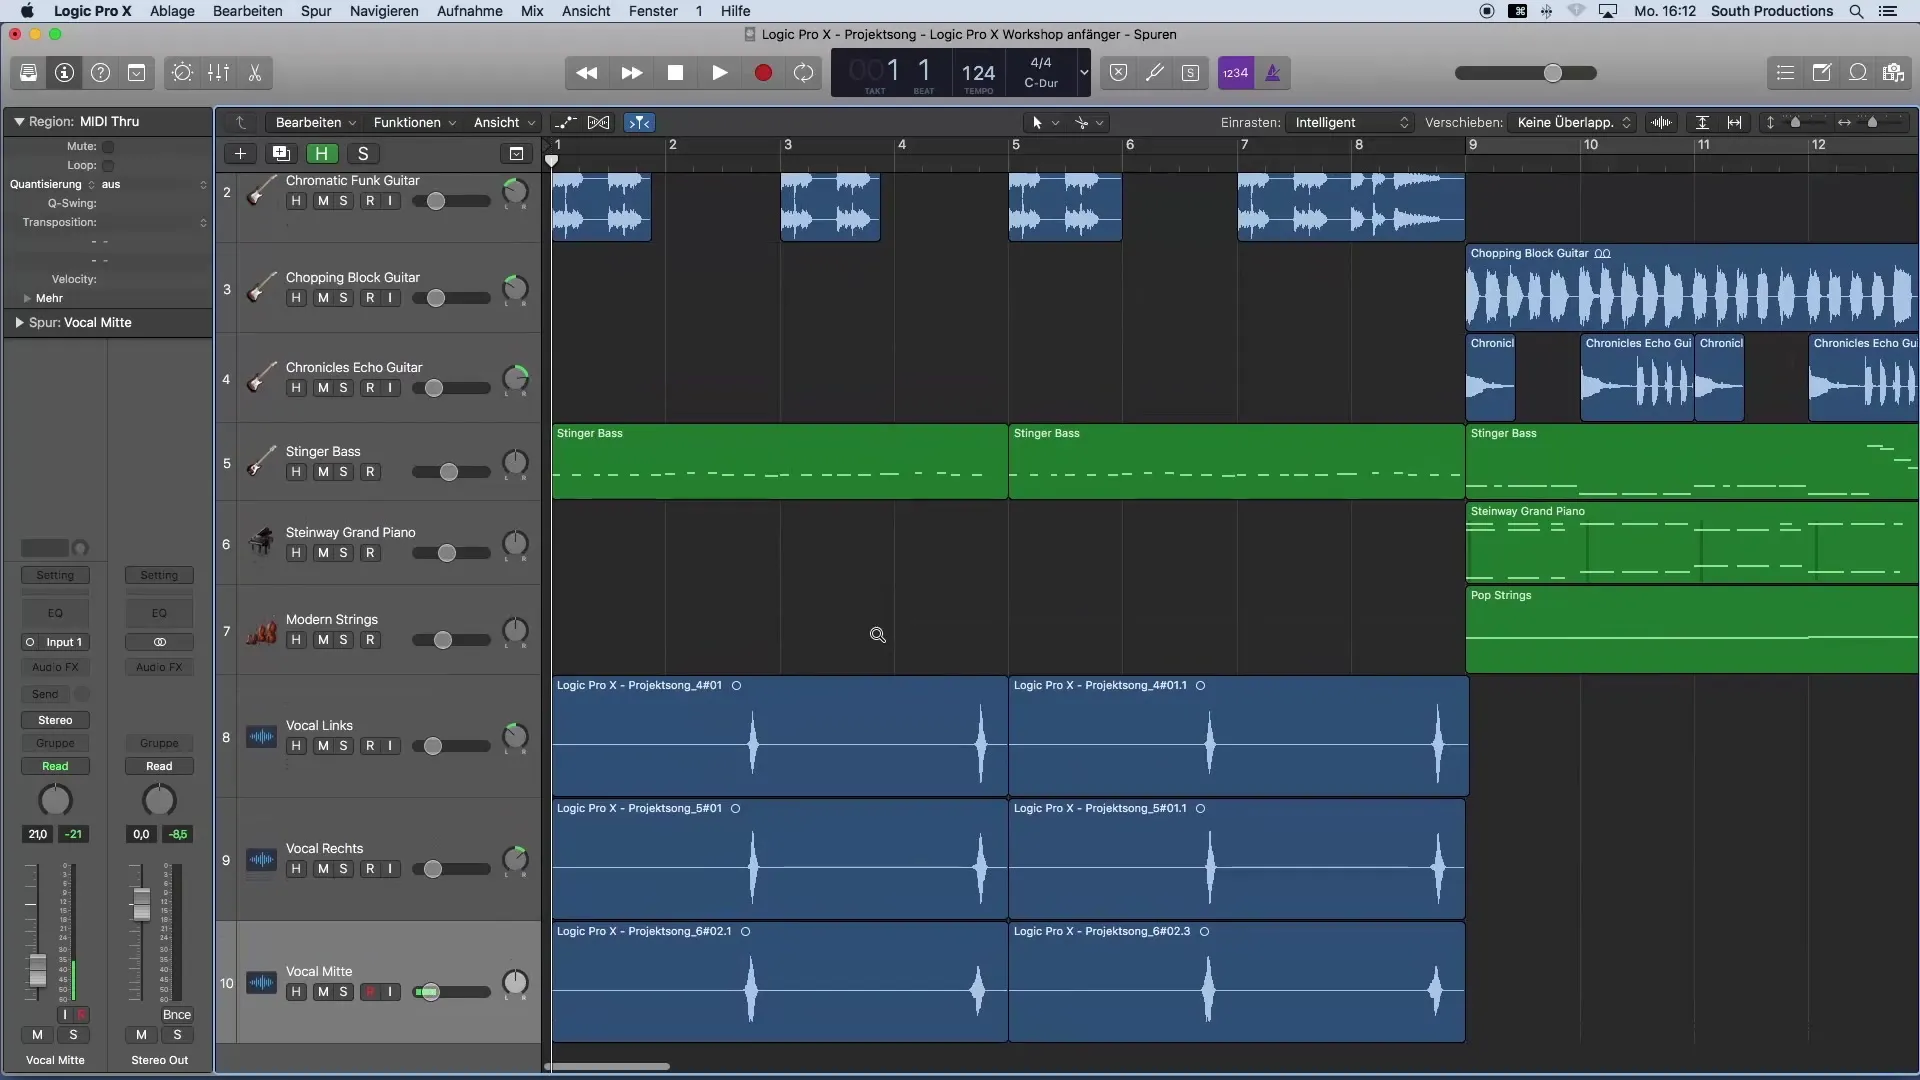Open the Ablage menu

click(172, 11)
